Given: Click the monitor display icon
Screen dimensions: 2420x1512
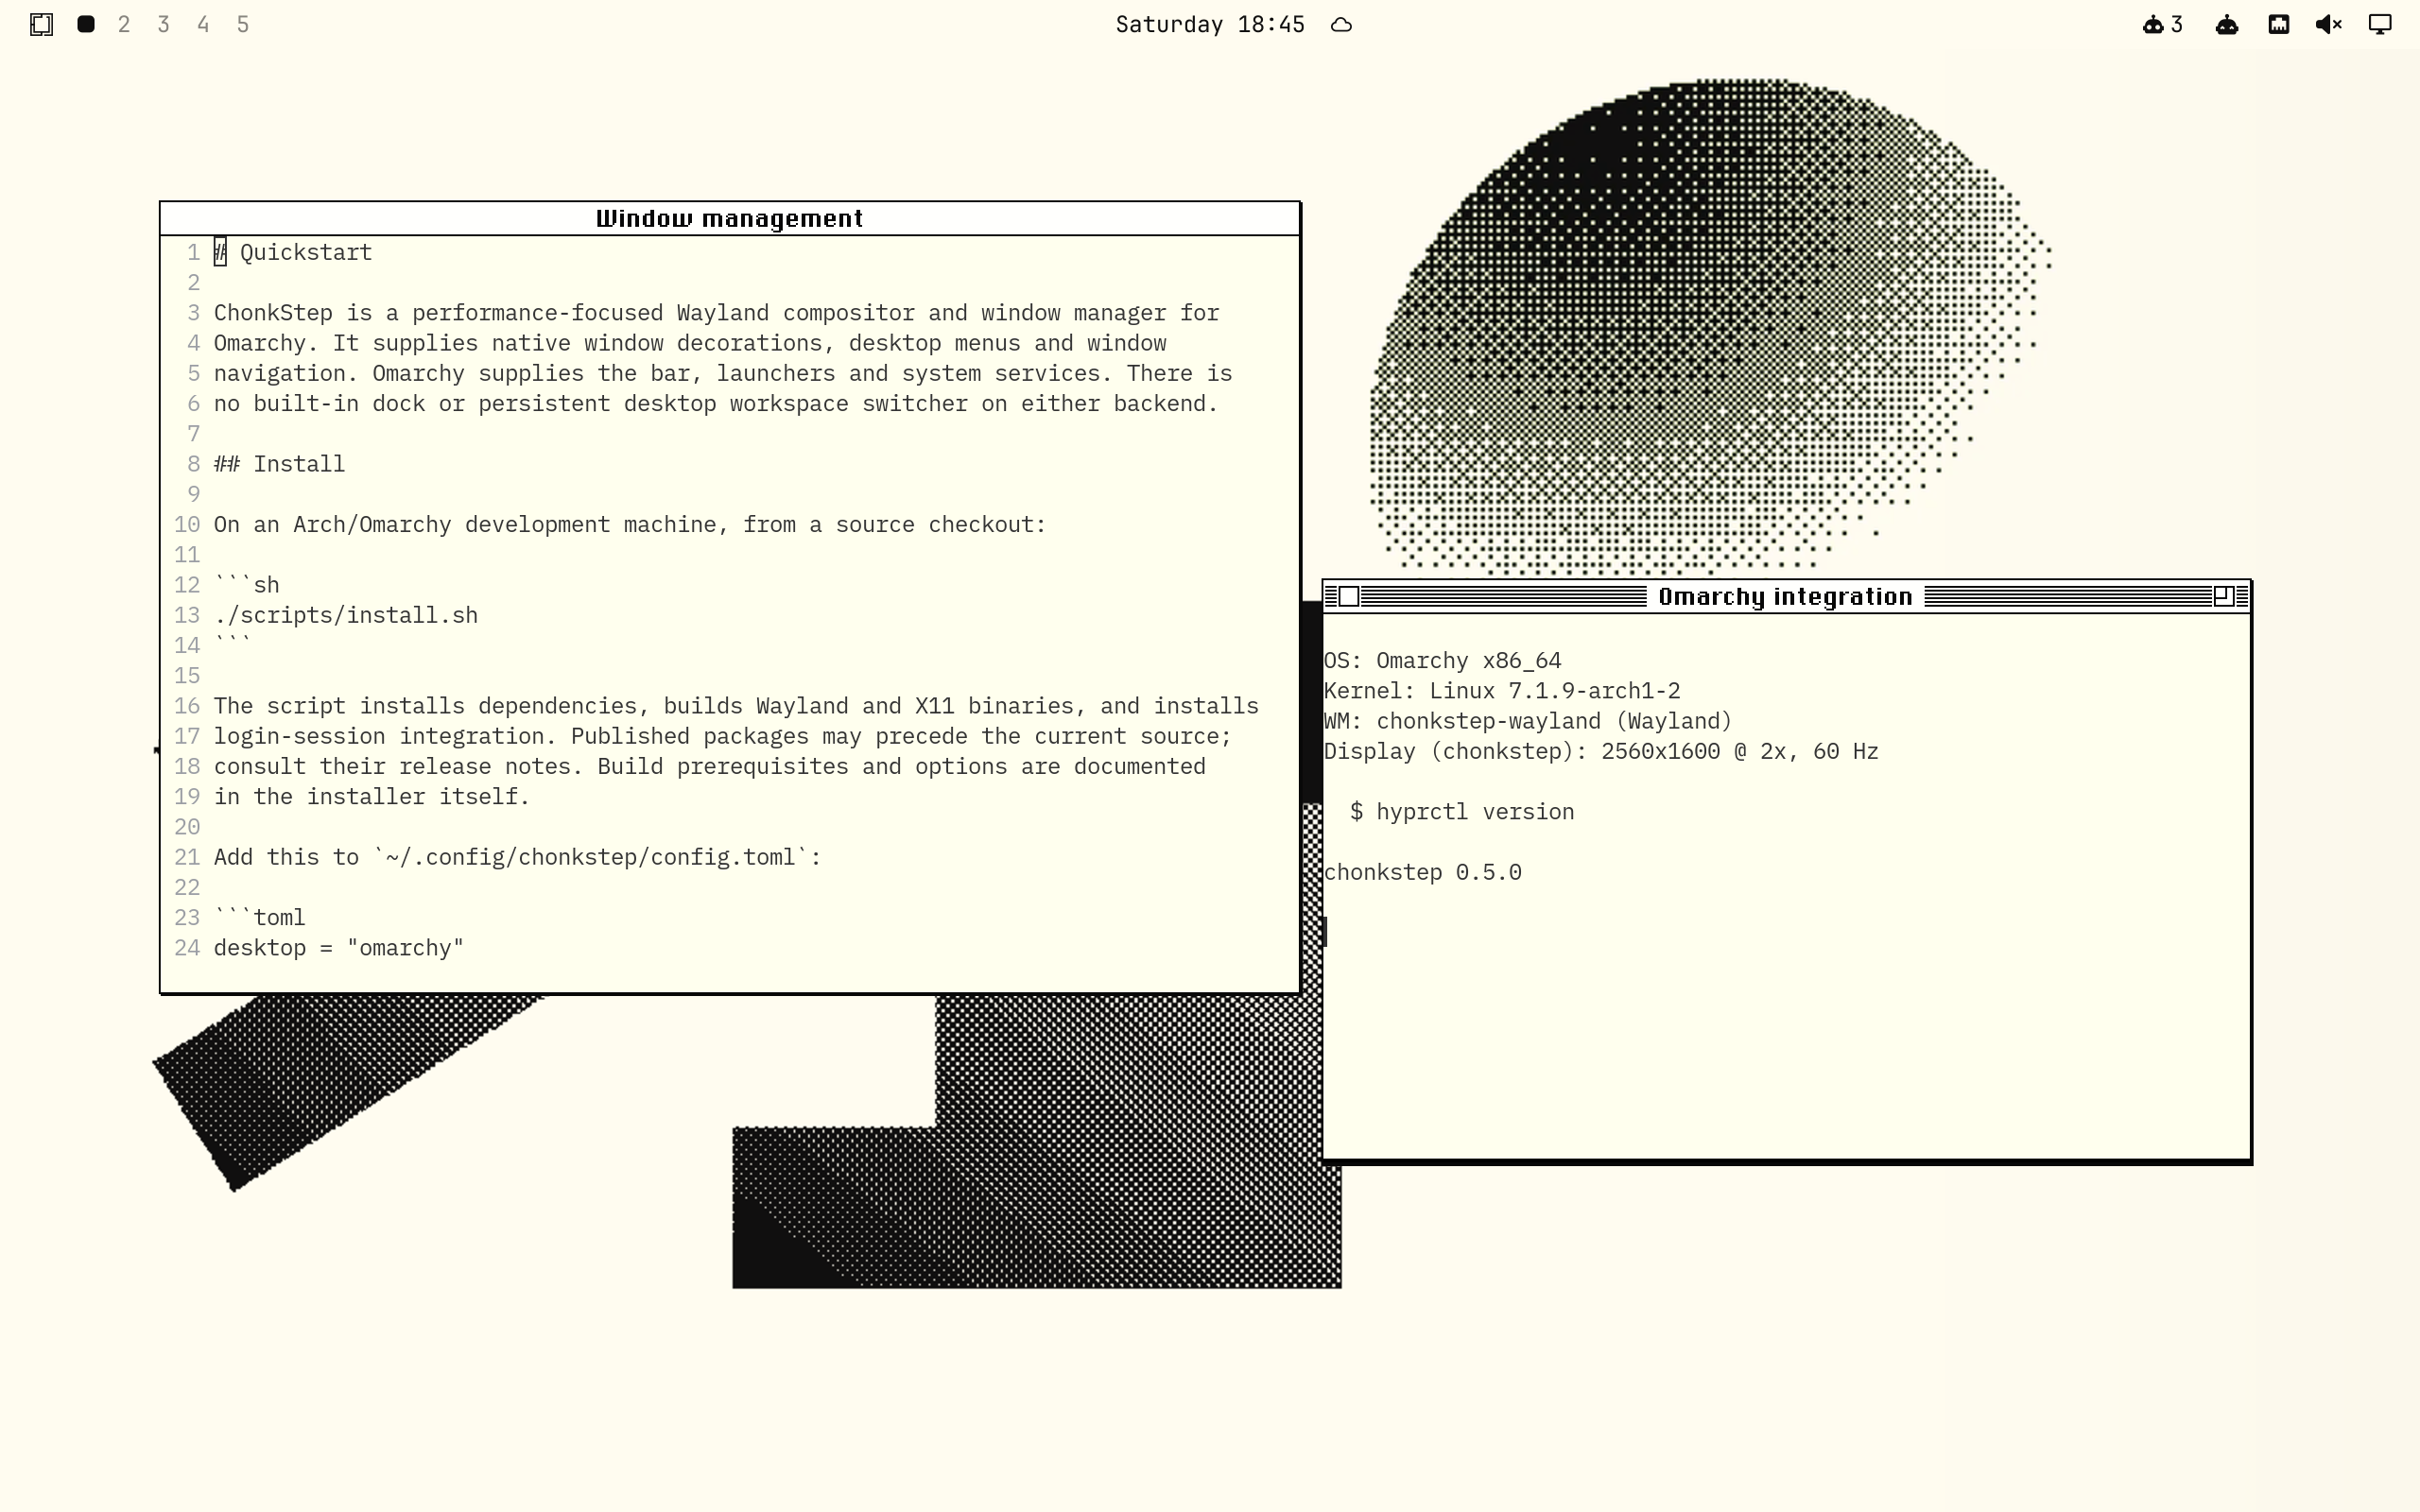Looking at the screenshot, I should click(2381, 25).
